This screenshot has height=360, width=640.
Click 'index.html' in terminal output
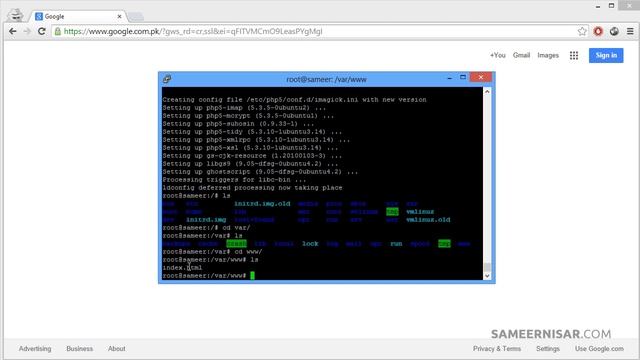(182, 268)
